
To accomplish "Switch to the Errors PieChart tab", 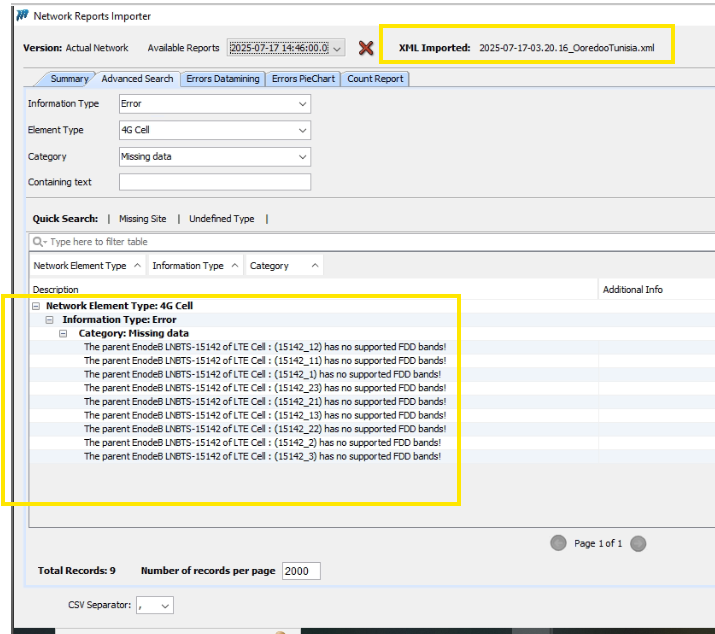I will coord(303,79).
